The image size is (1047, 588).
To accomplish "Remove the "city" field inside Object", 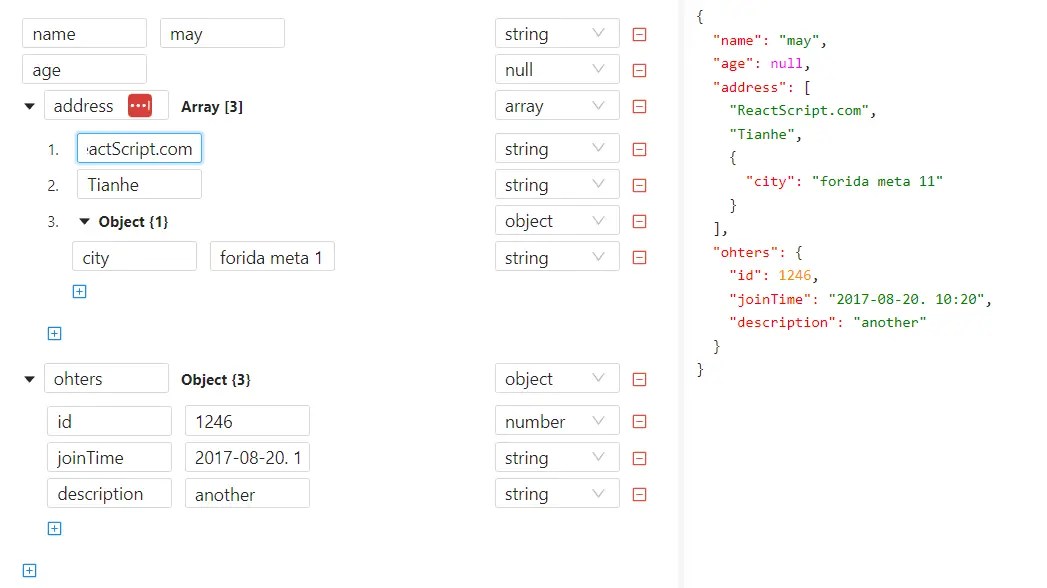I will tap(639, 257).
